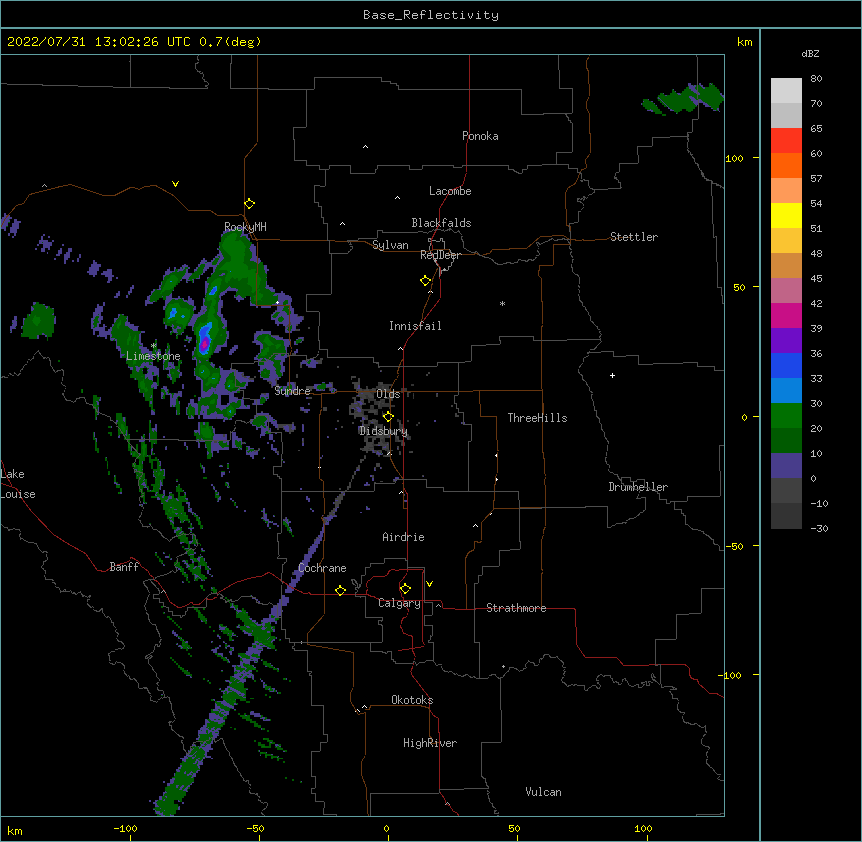Click the white plus marker northwest of Drumheller

coord(612,375)
